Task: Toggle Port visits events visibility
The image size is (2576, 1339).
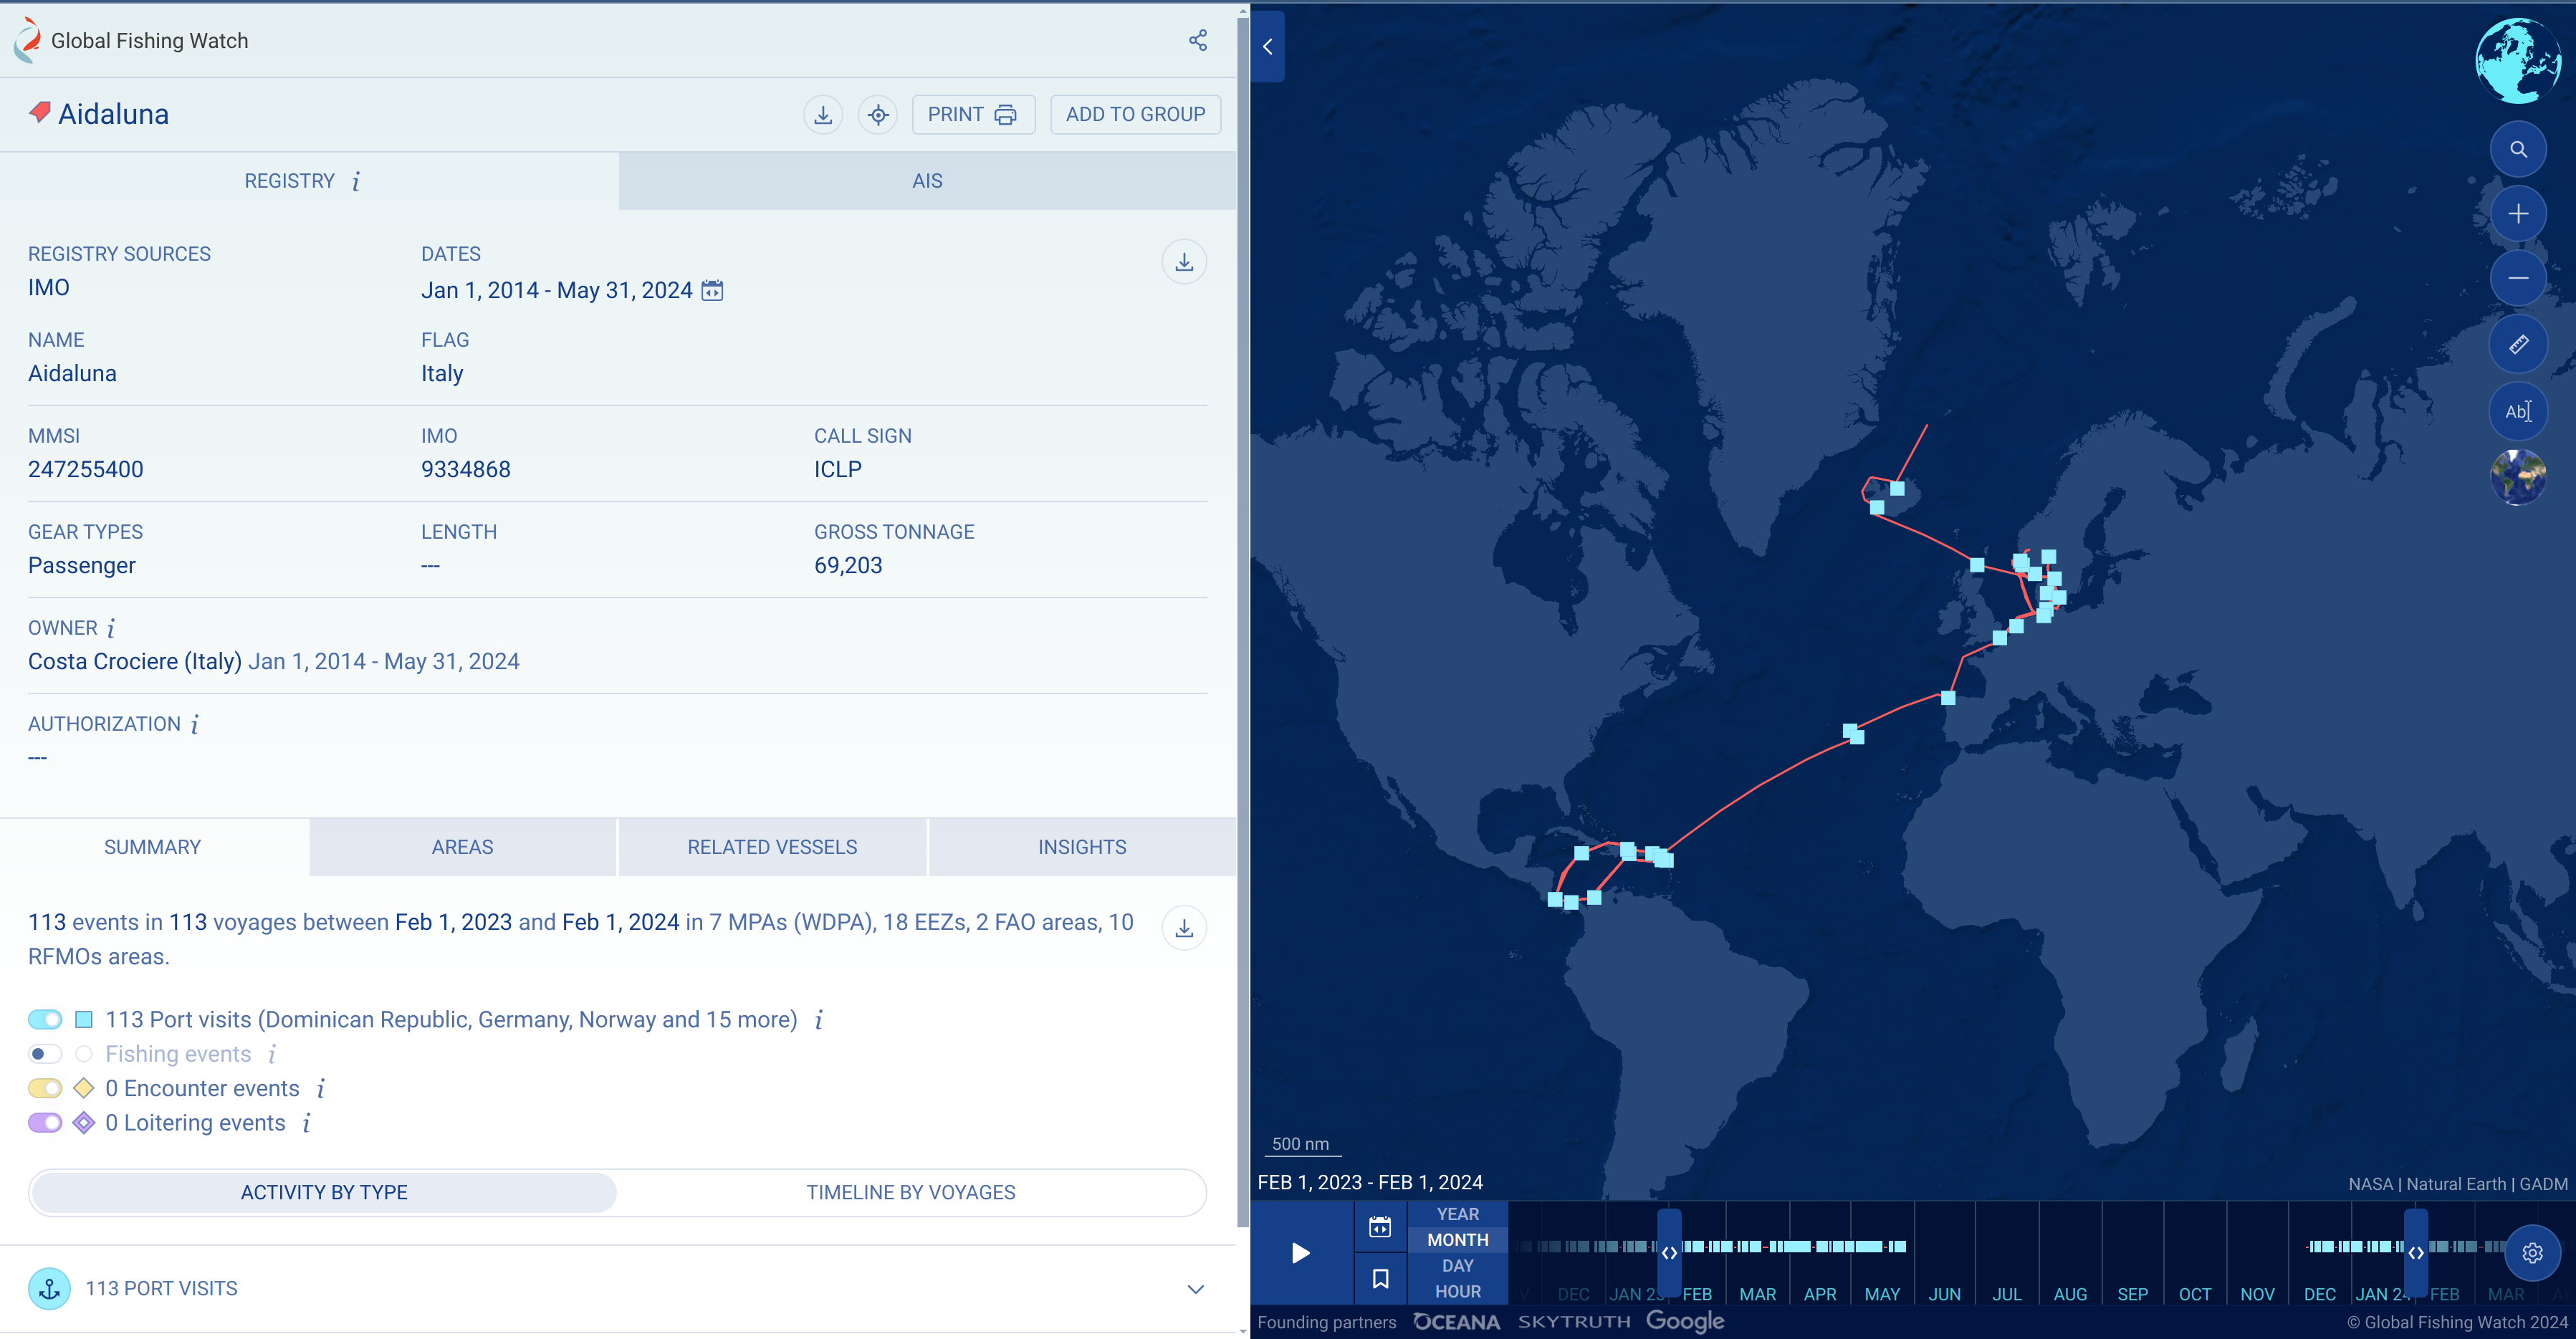Action: pos(45,1019)
